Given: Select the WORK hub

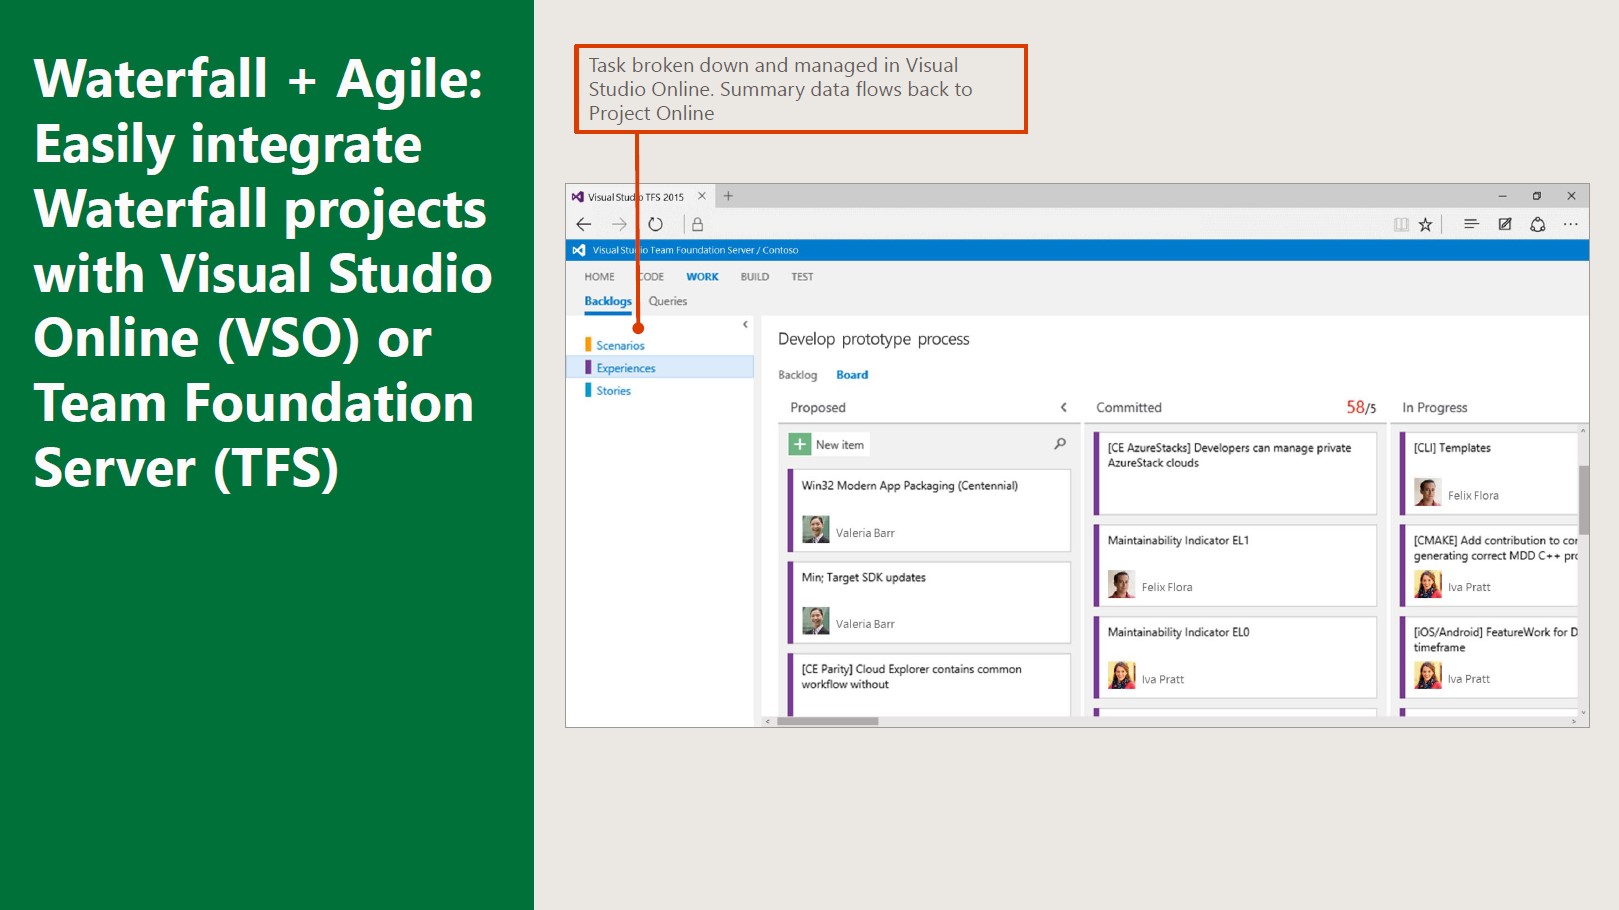Looking at the screenshot, I should (x=702, y=277).
